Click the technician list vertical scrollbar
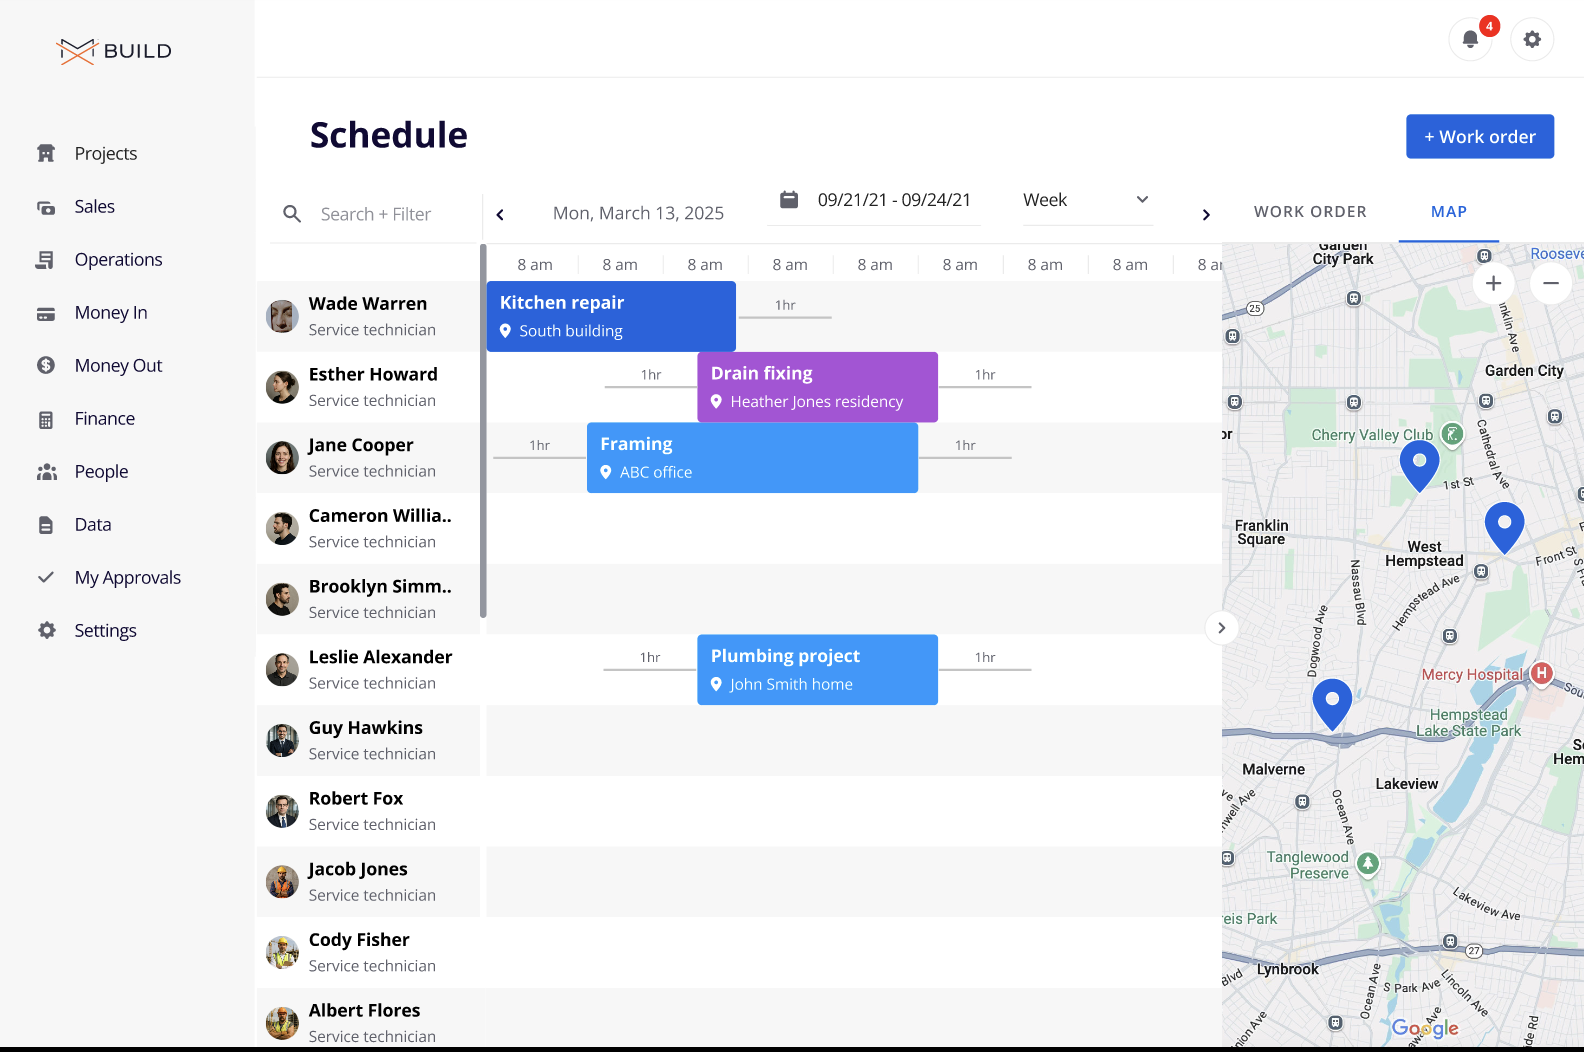This screenshot has height=1052, width=1584. [483, 430]
